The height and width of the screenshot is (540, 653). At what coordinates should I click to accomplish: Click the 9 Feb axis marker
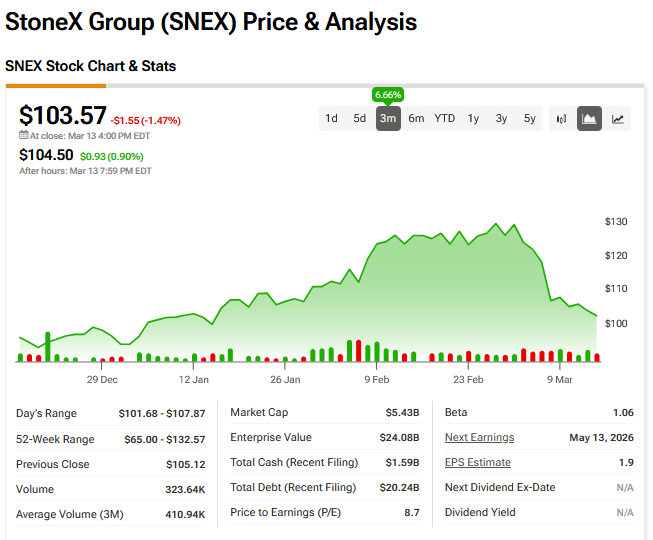coord(377,380)
